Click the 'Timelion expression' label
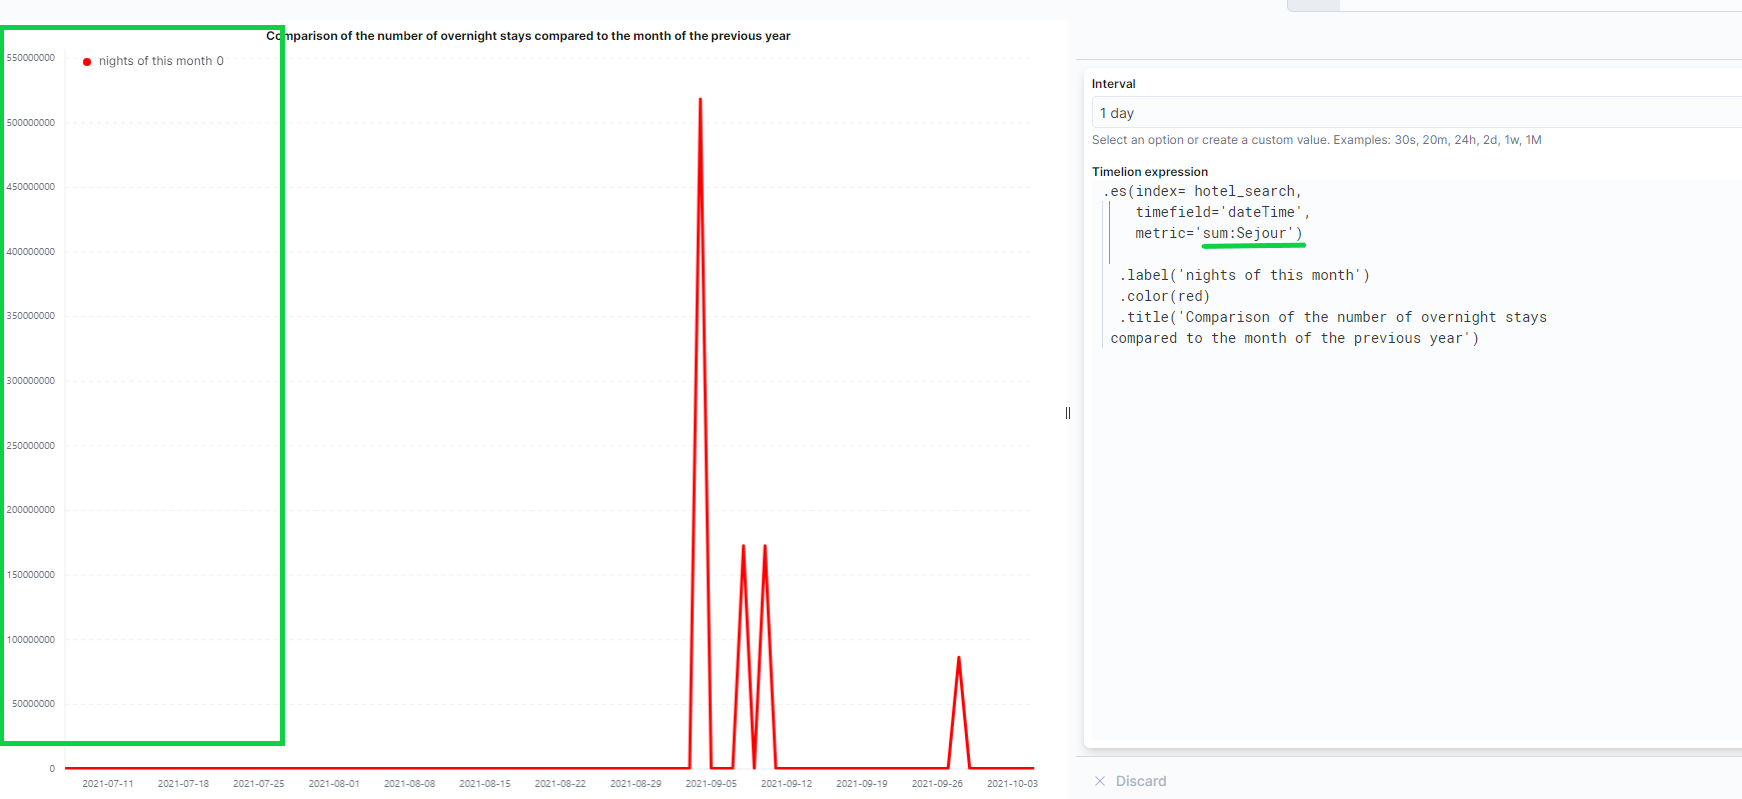 tap(1150, 172)
